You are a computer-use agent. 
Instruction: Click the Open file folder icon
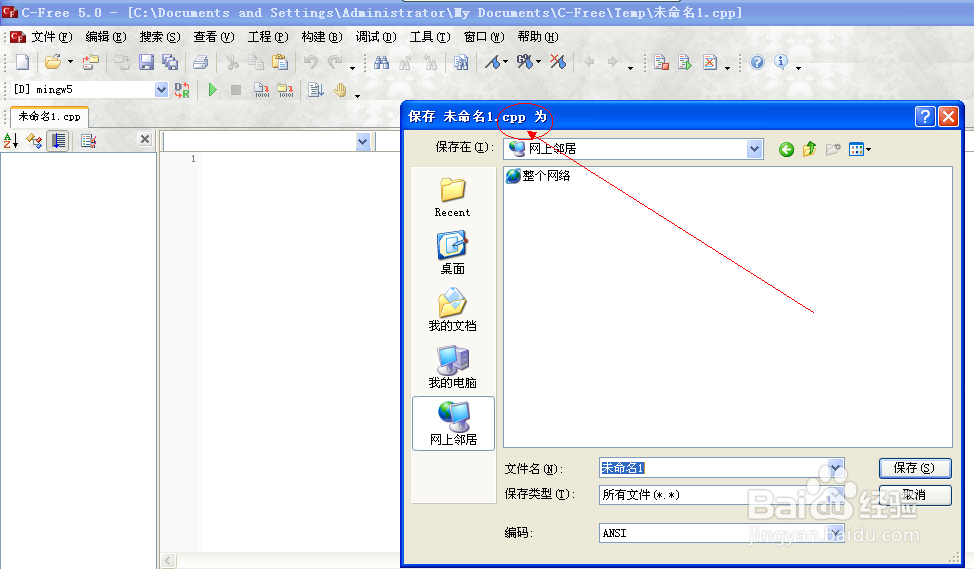click(53, 62)
